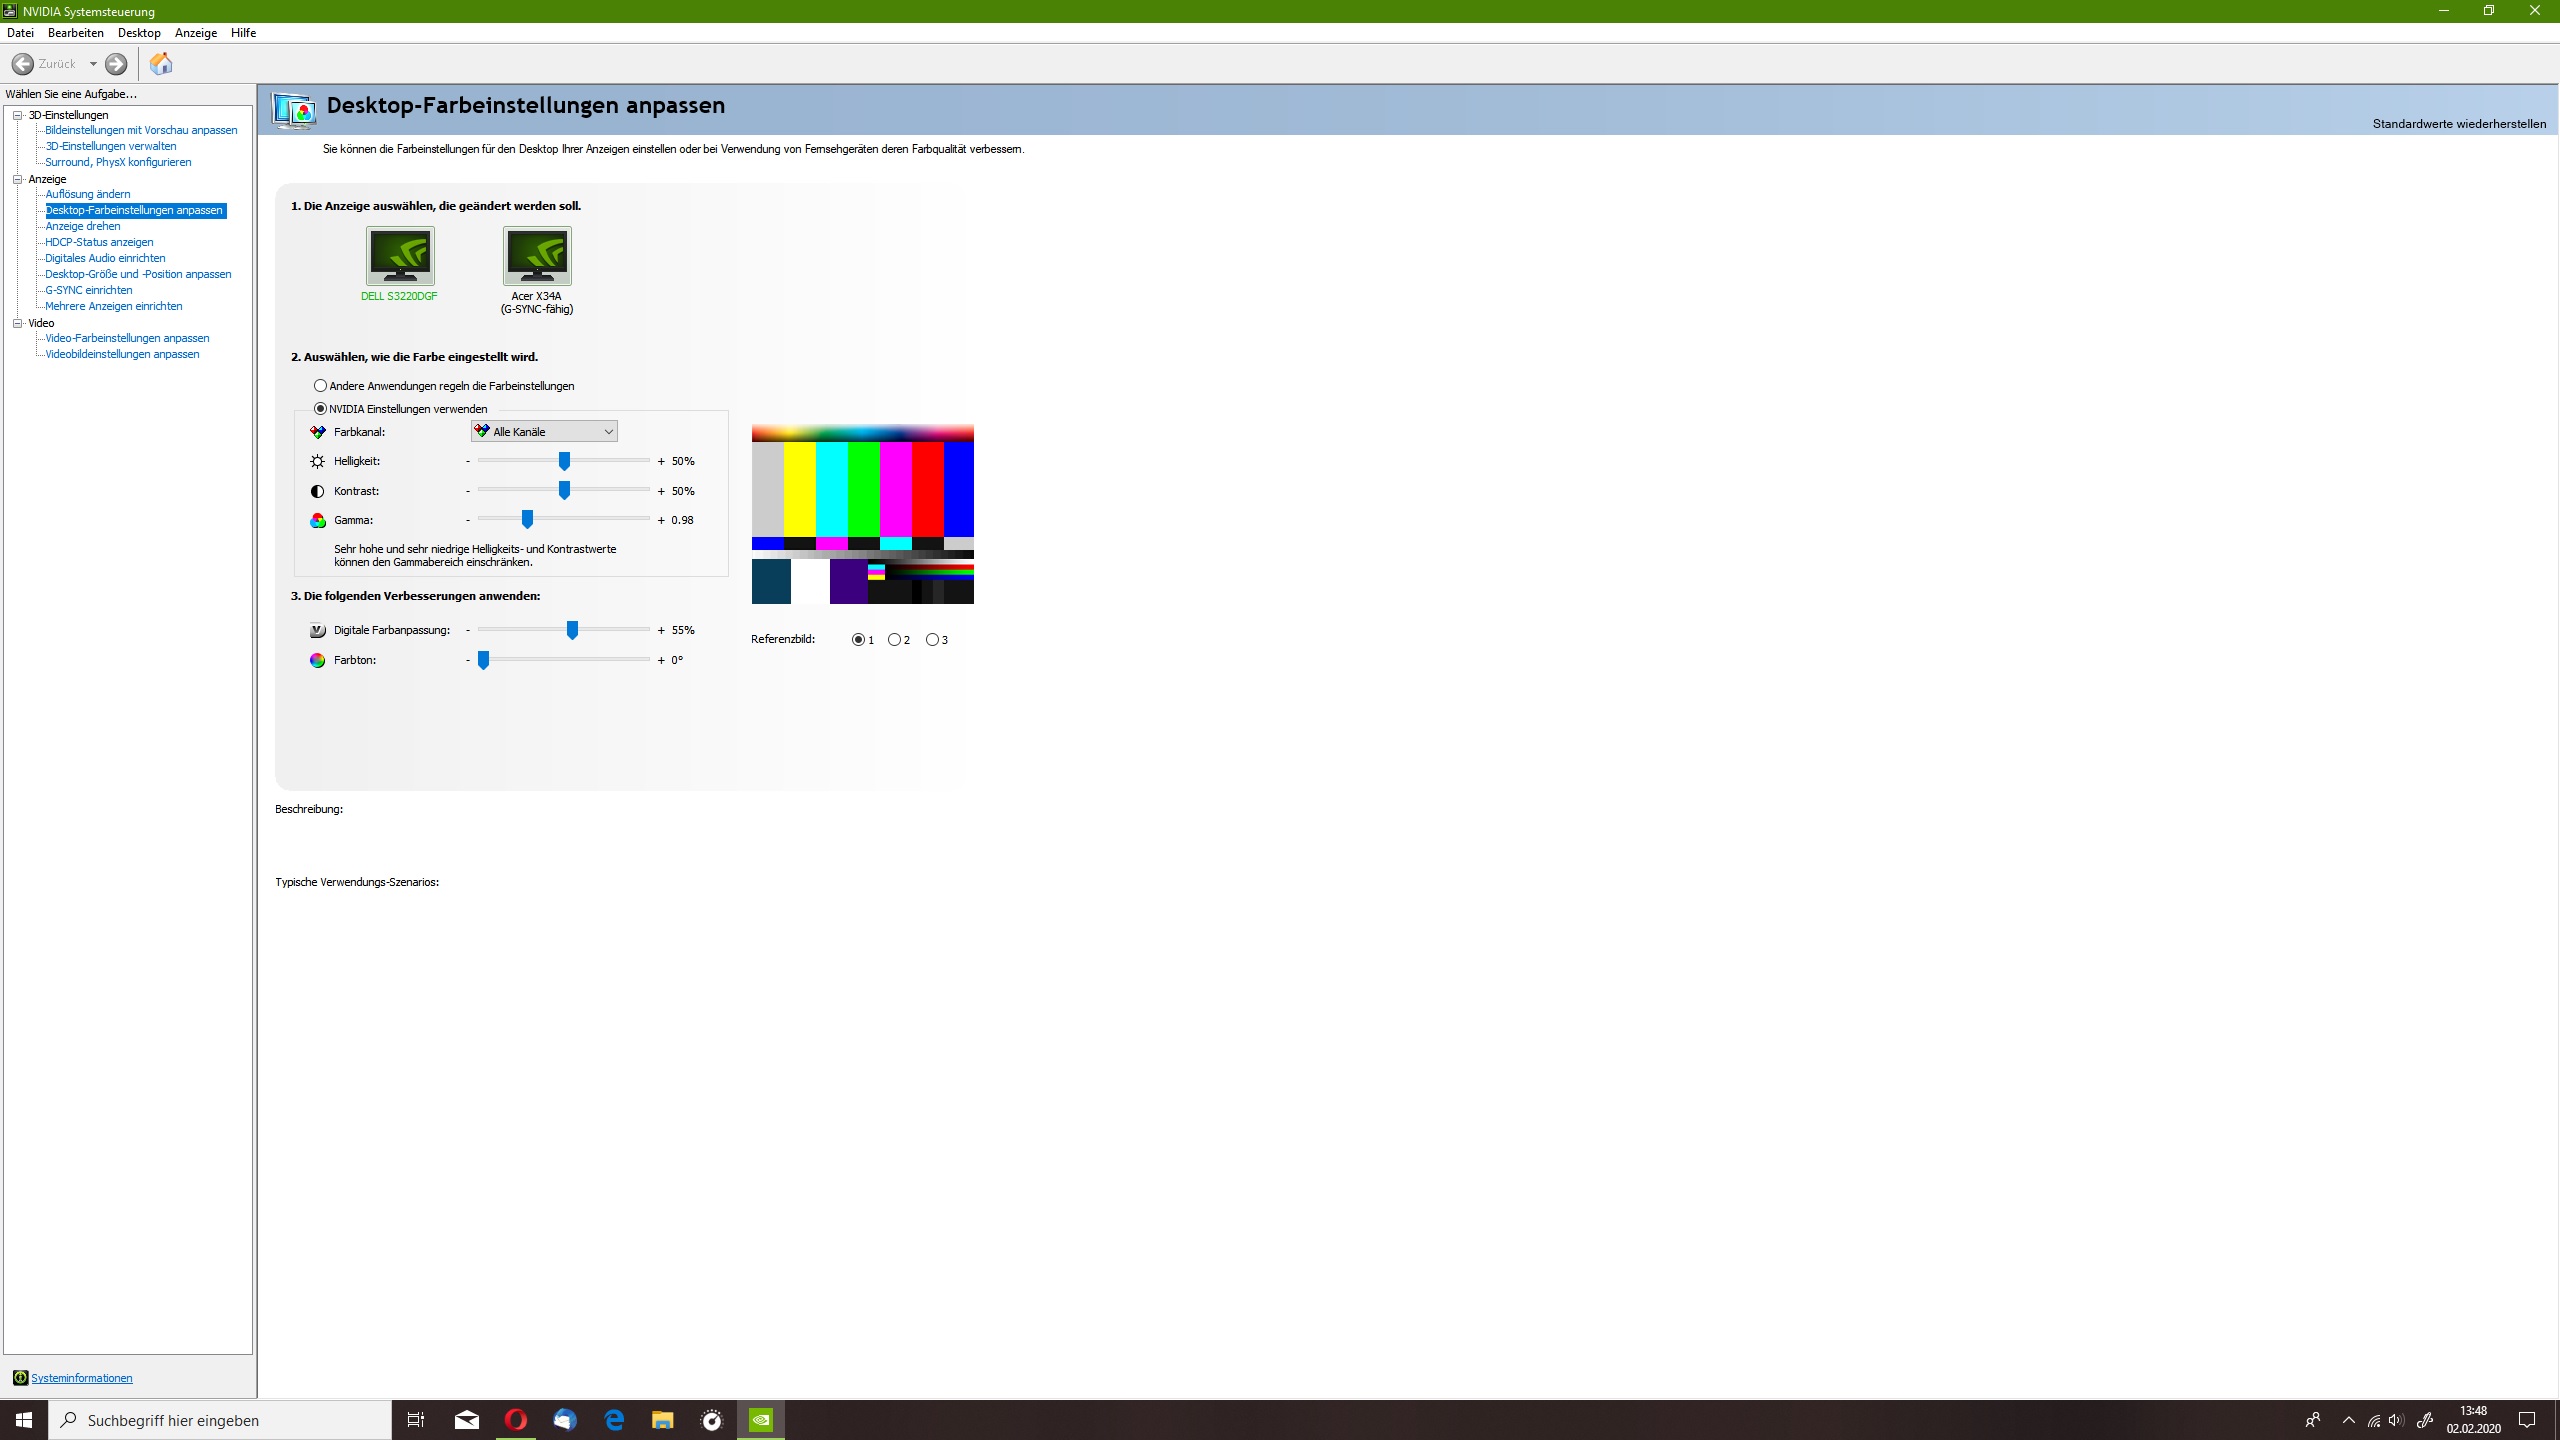Open the Desktop menu
This screenshot has height=1440, width=2560.
click(139, 33)
